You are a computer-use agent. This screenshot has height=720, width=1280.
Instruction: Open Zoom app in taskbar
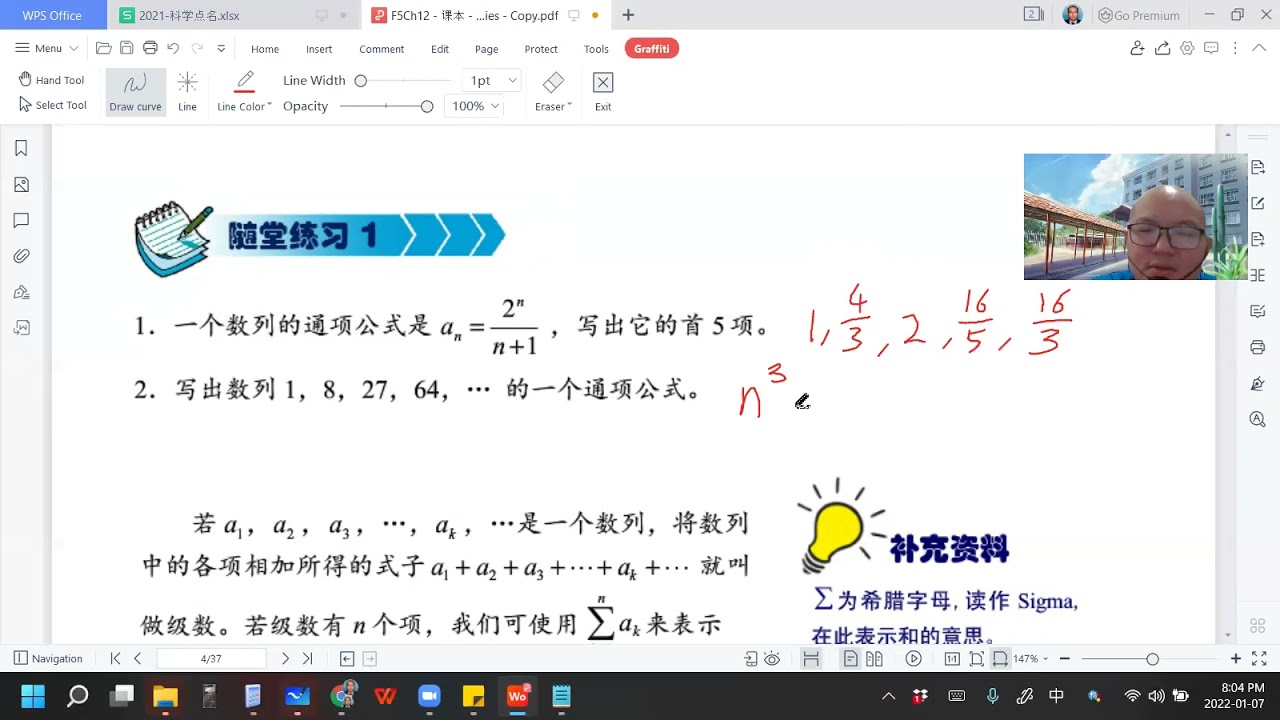point(429,696)
